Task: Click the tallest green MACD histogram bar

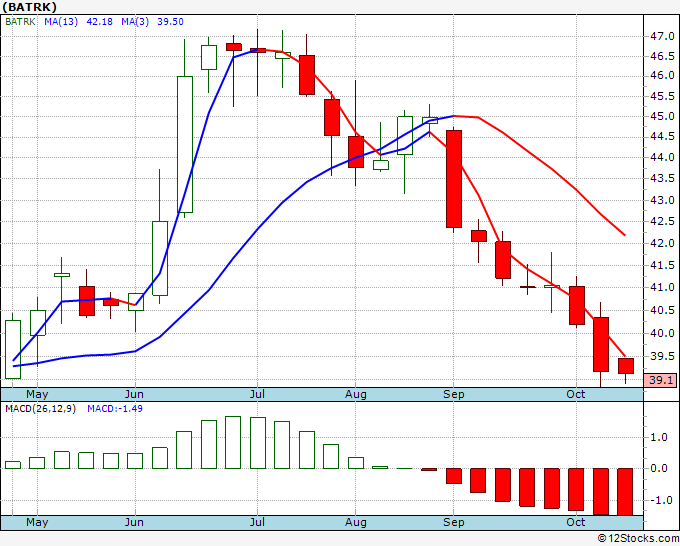Action: pyautogui.click(x=233, y=442)
